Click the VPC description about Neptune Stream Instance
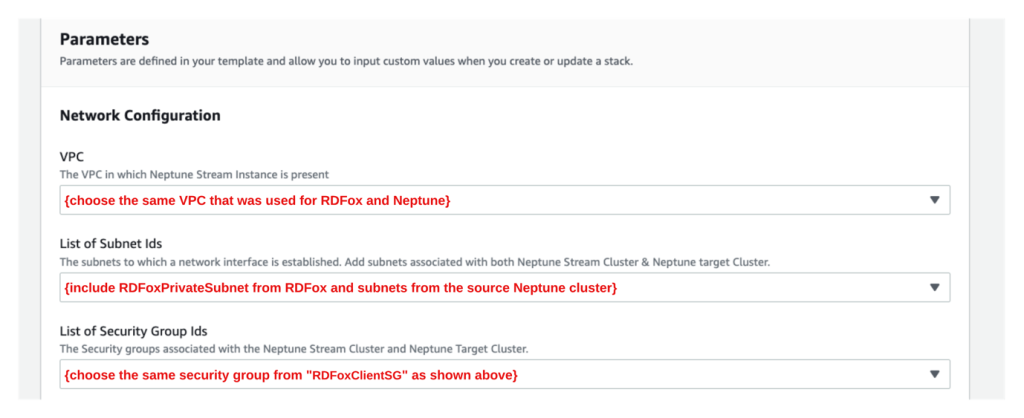The image size is (1024, 418). coord(194,175)
